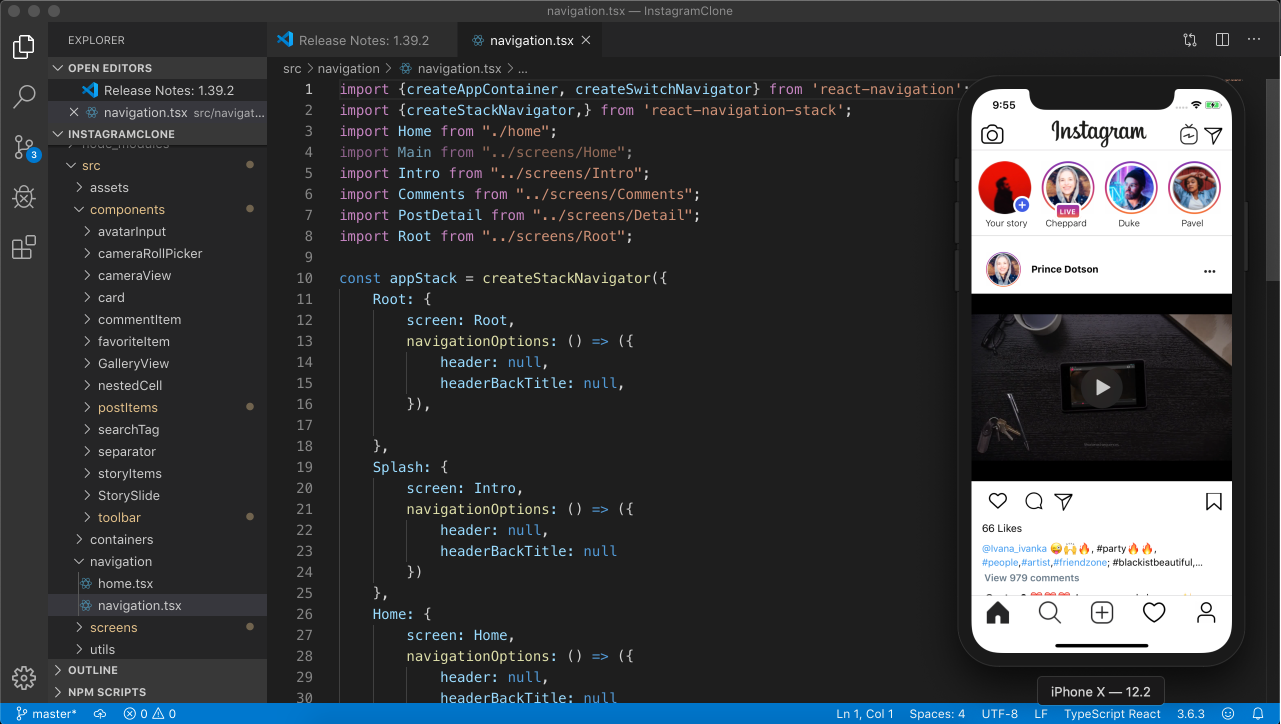Toggle the editor split layout icon
This screenshot has width=1281, height=724.
click(x=1221, y=39)
